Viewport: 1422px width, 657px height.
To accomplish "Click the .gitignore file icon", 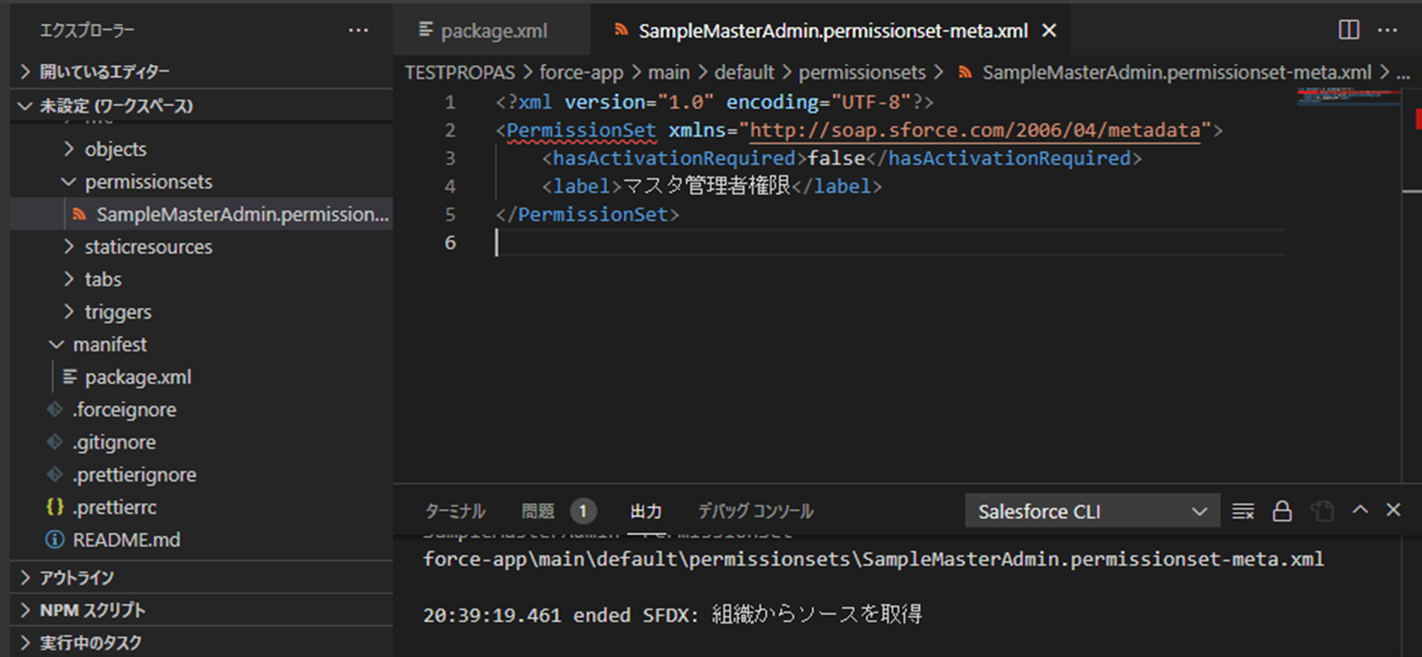I will coord(55,442).
